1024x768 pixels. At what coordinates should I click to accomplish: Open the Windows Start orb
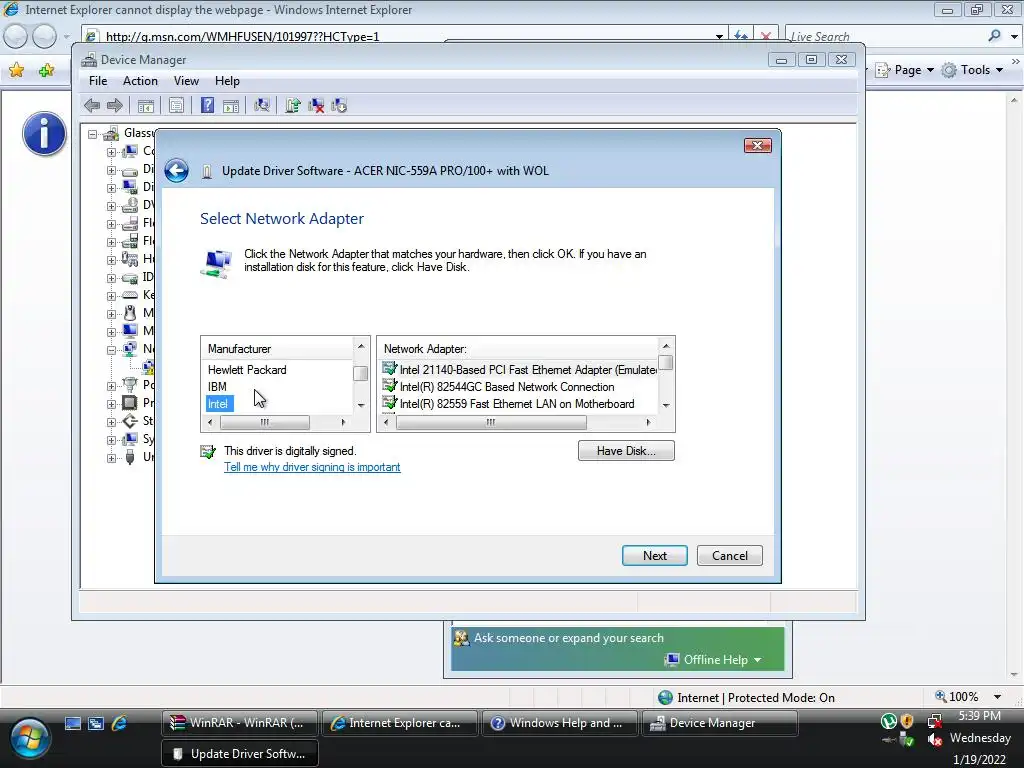pos(29,739)
